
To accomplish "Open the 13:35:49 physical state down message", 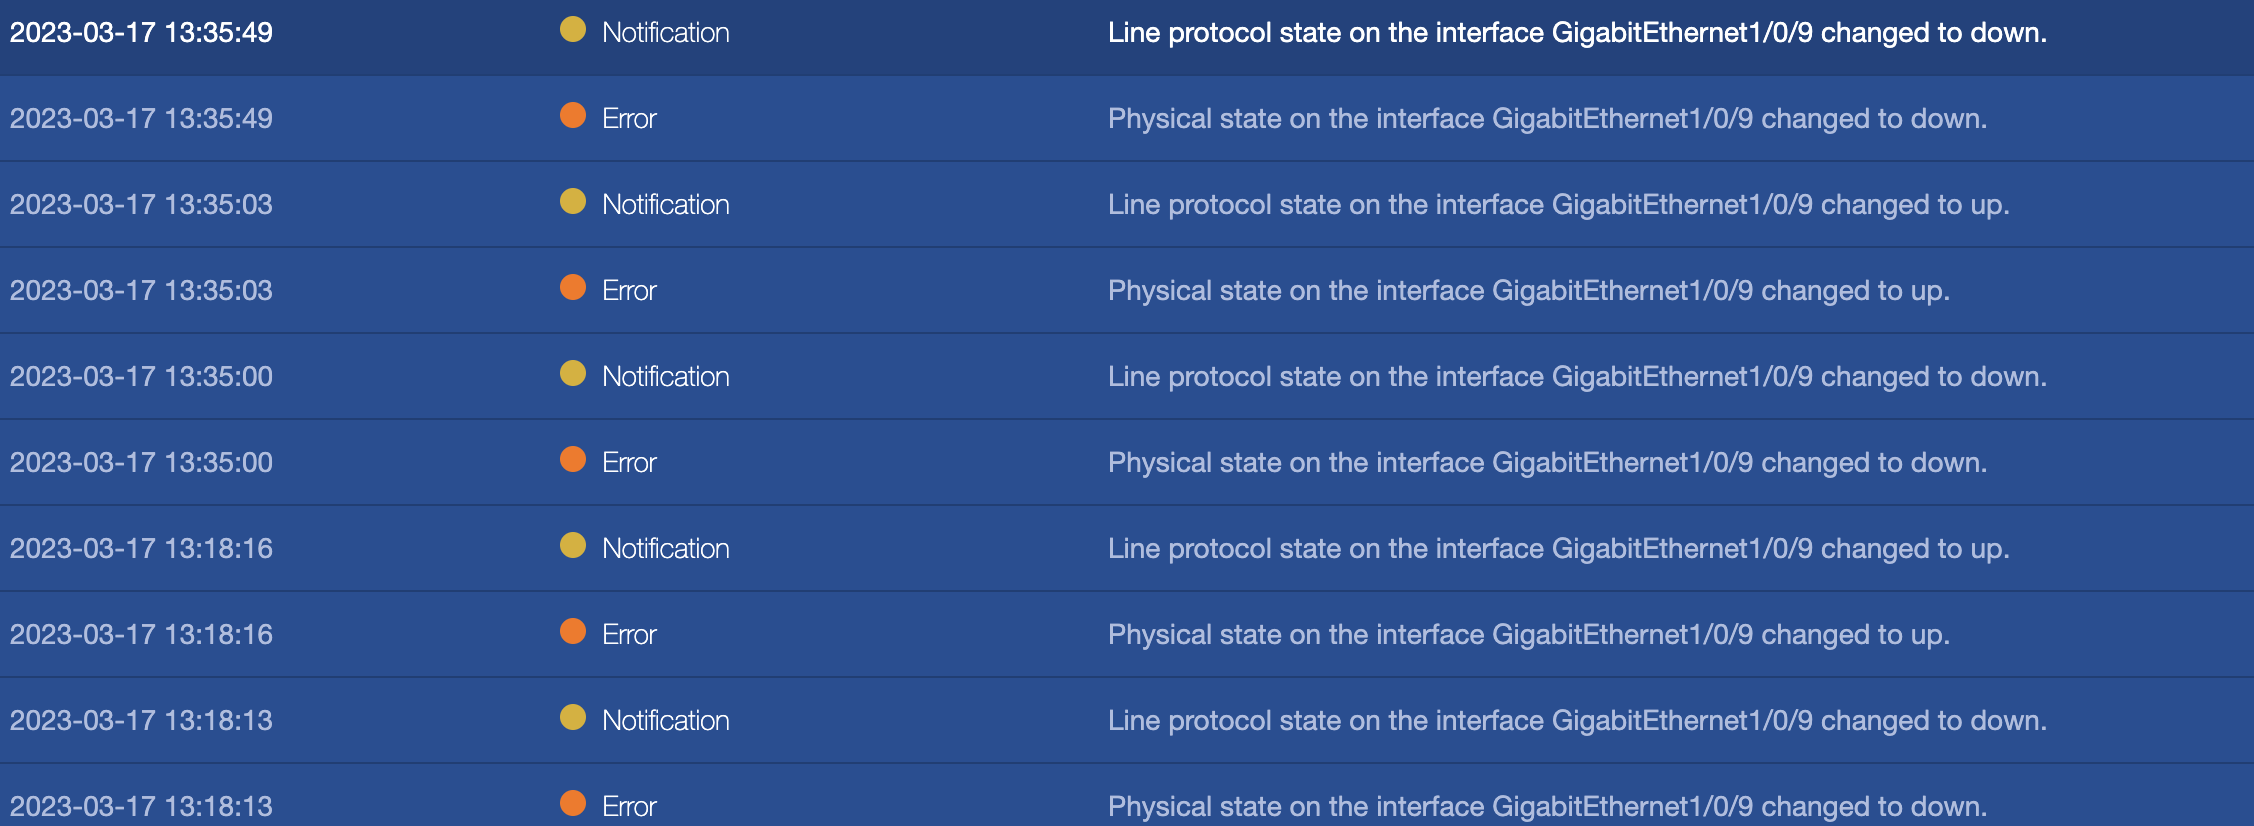I will 1547,119.
